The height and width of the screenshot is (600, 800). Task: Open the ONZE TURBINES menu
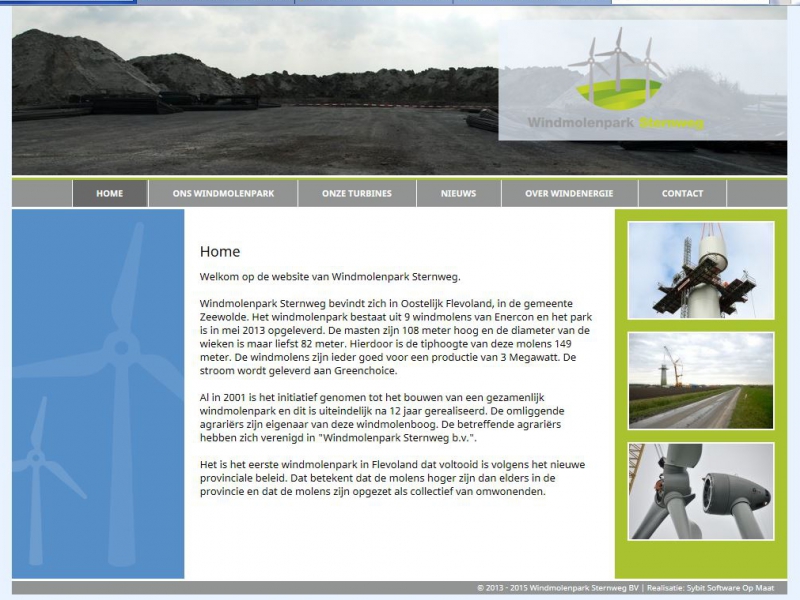coord(357,193)
